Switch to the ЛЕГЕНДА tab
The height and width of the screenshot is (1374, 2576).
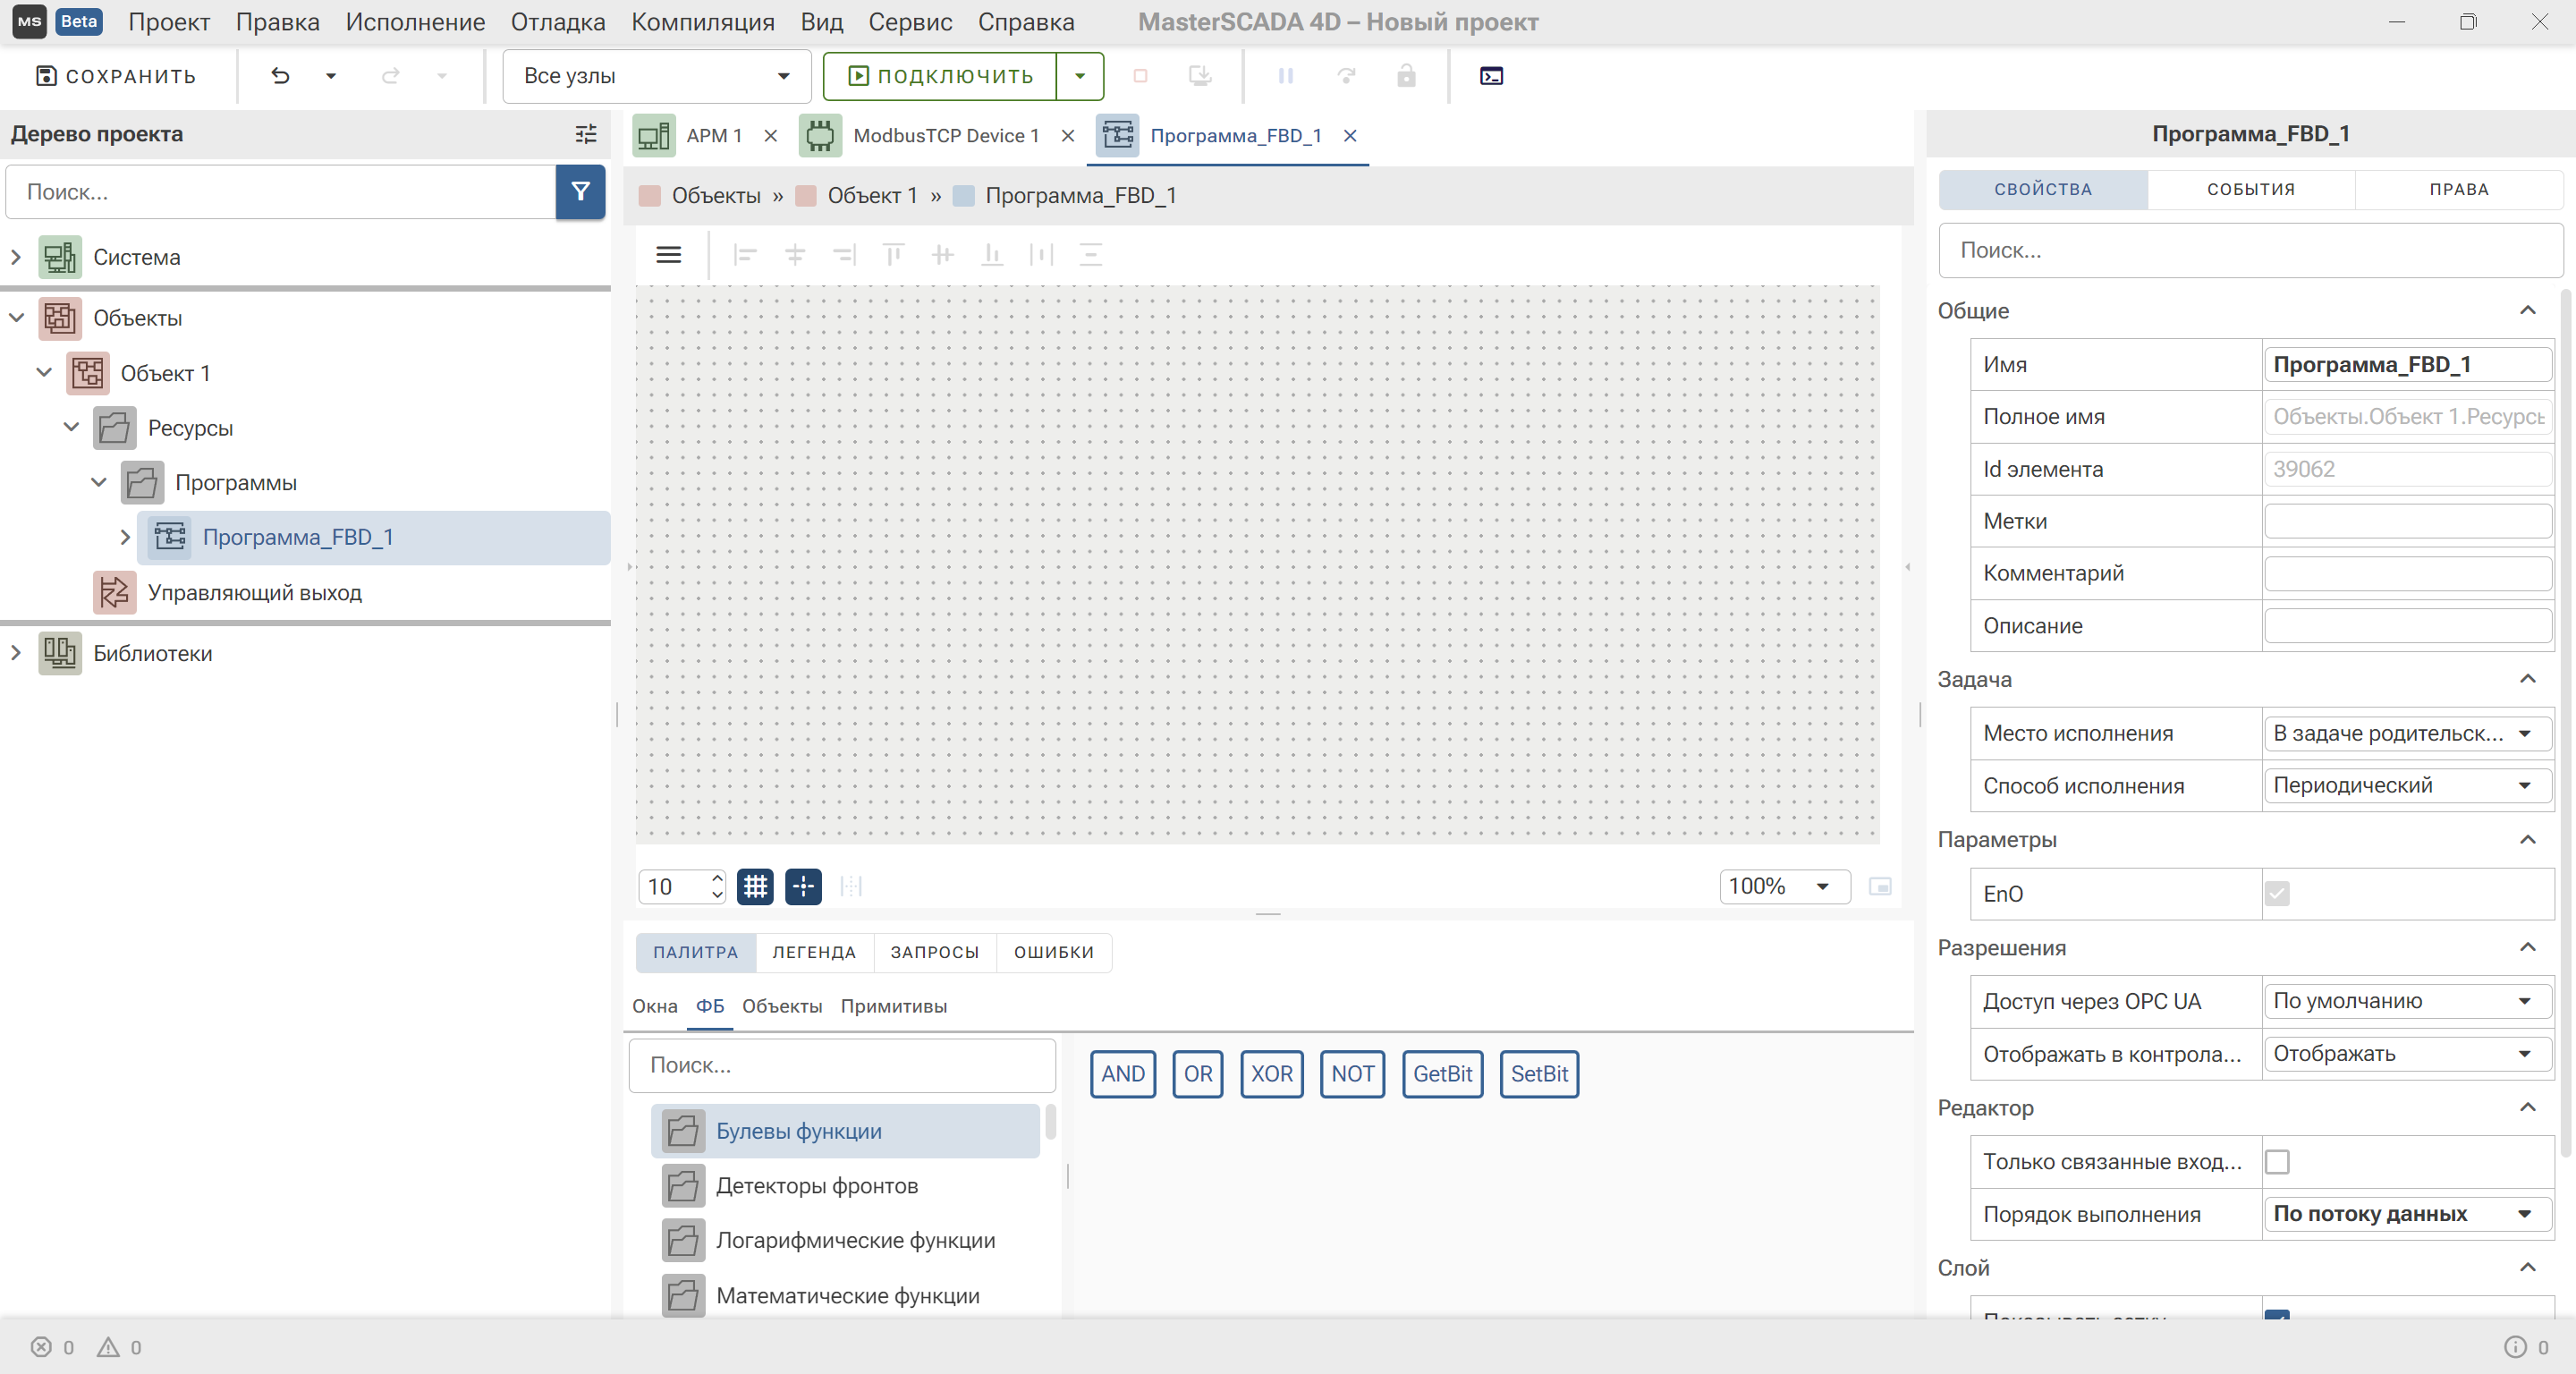pyautogui.click(x=814, y=952)
